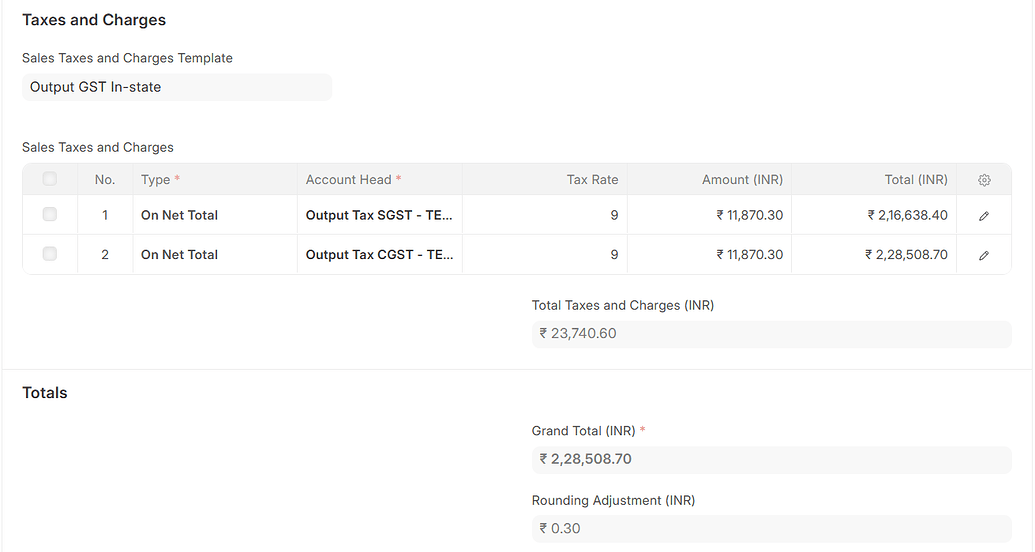This screenshot has height=552, width=1035.
Task: Click Grand Total (INR) label
Action: (x=584, y=431)
